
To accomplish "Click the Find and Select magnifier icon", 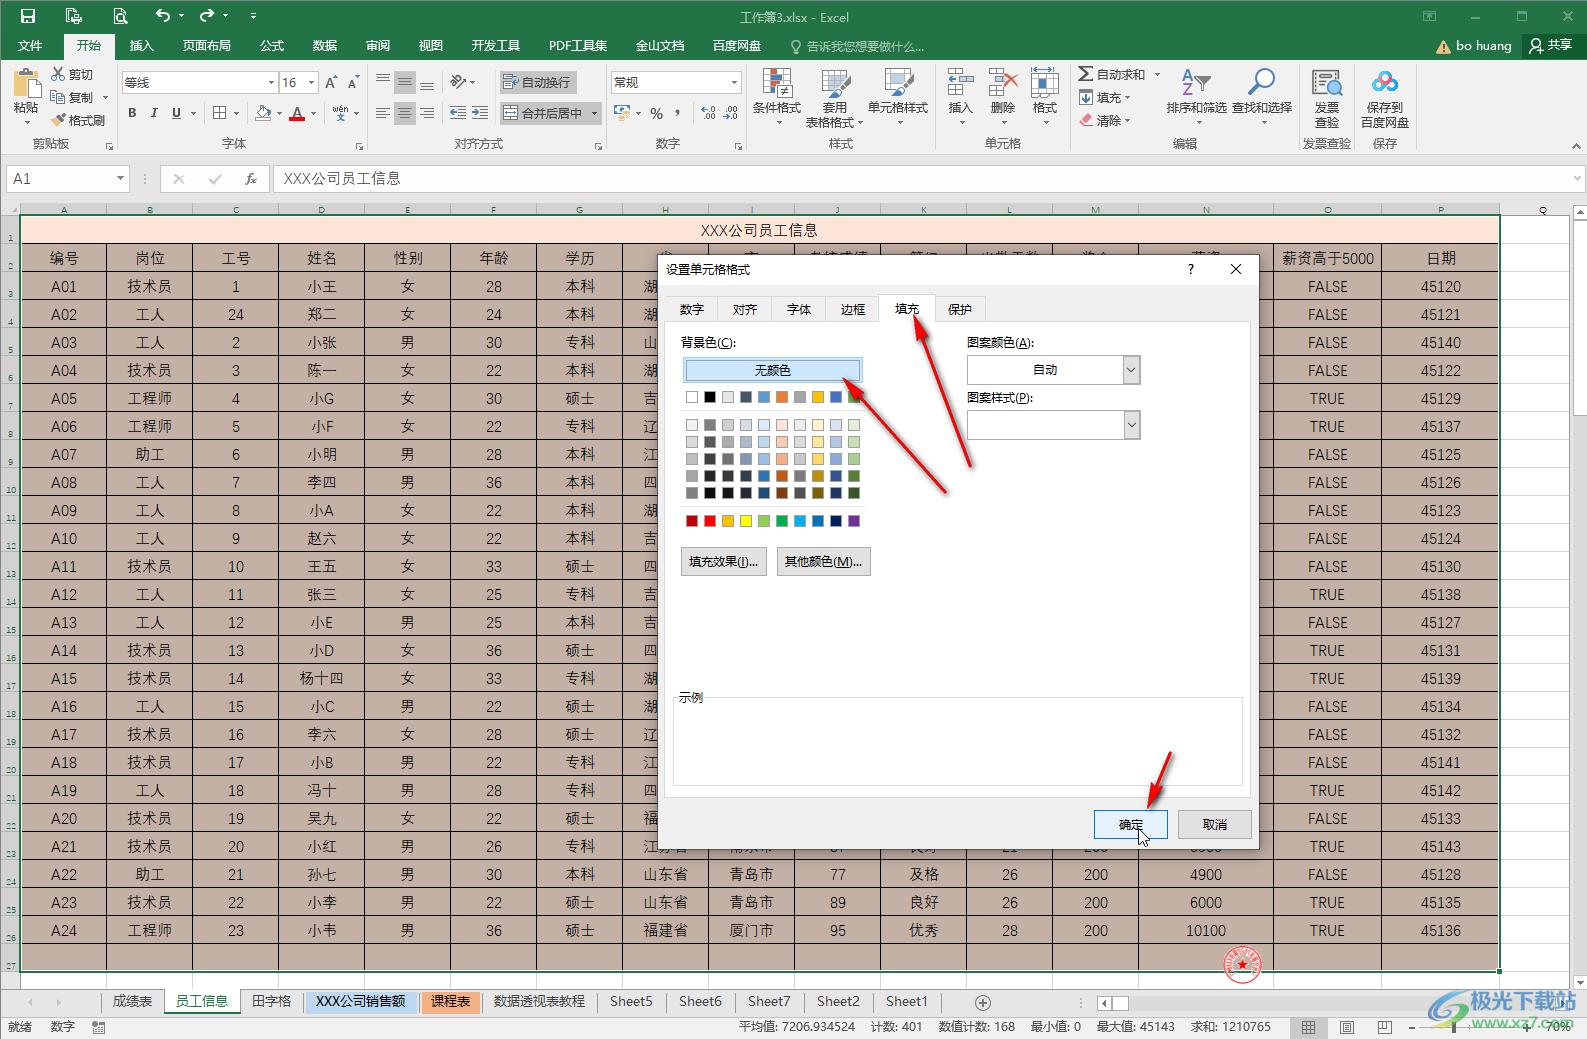I will 1261,84.
